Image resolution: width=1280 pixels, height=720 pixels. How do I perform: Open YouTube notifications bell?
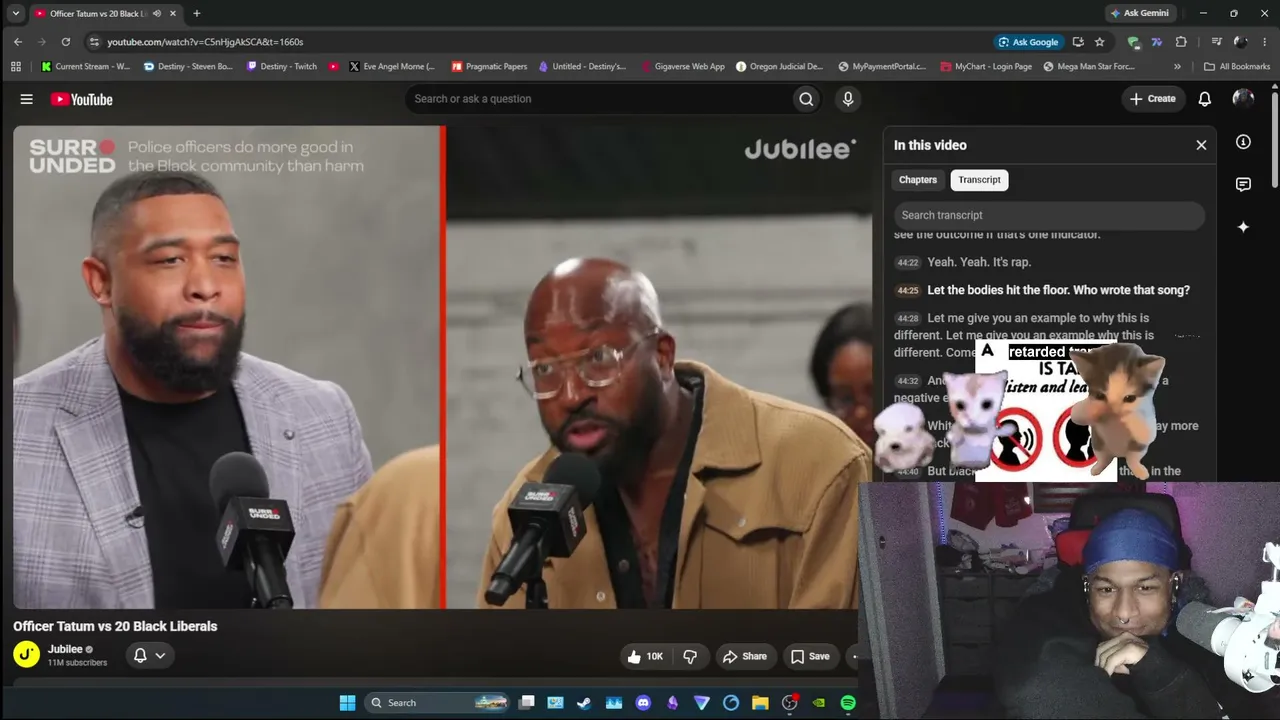[1205, 99]
